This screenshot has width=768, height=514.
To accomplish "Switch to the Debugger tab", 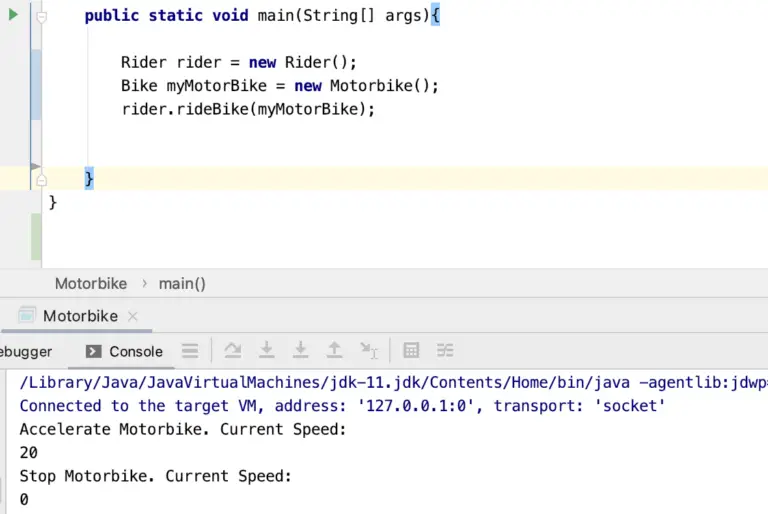I will click(x=26, y=351).
